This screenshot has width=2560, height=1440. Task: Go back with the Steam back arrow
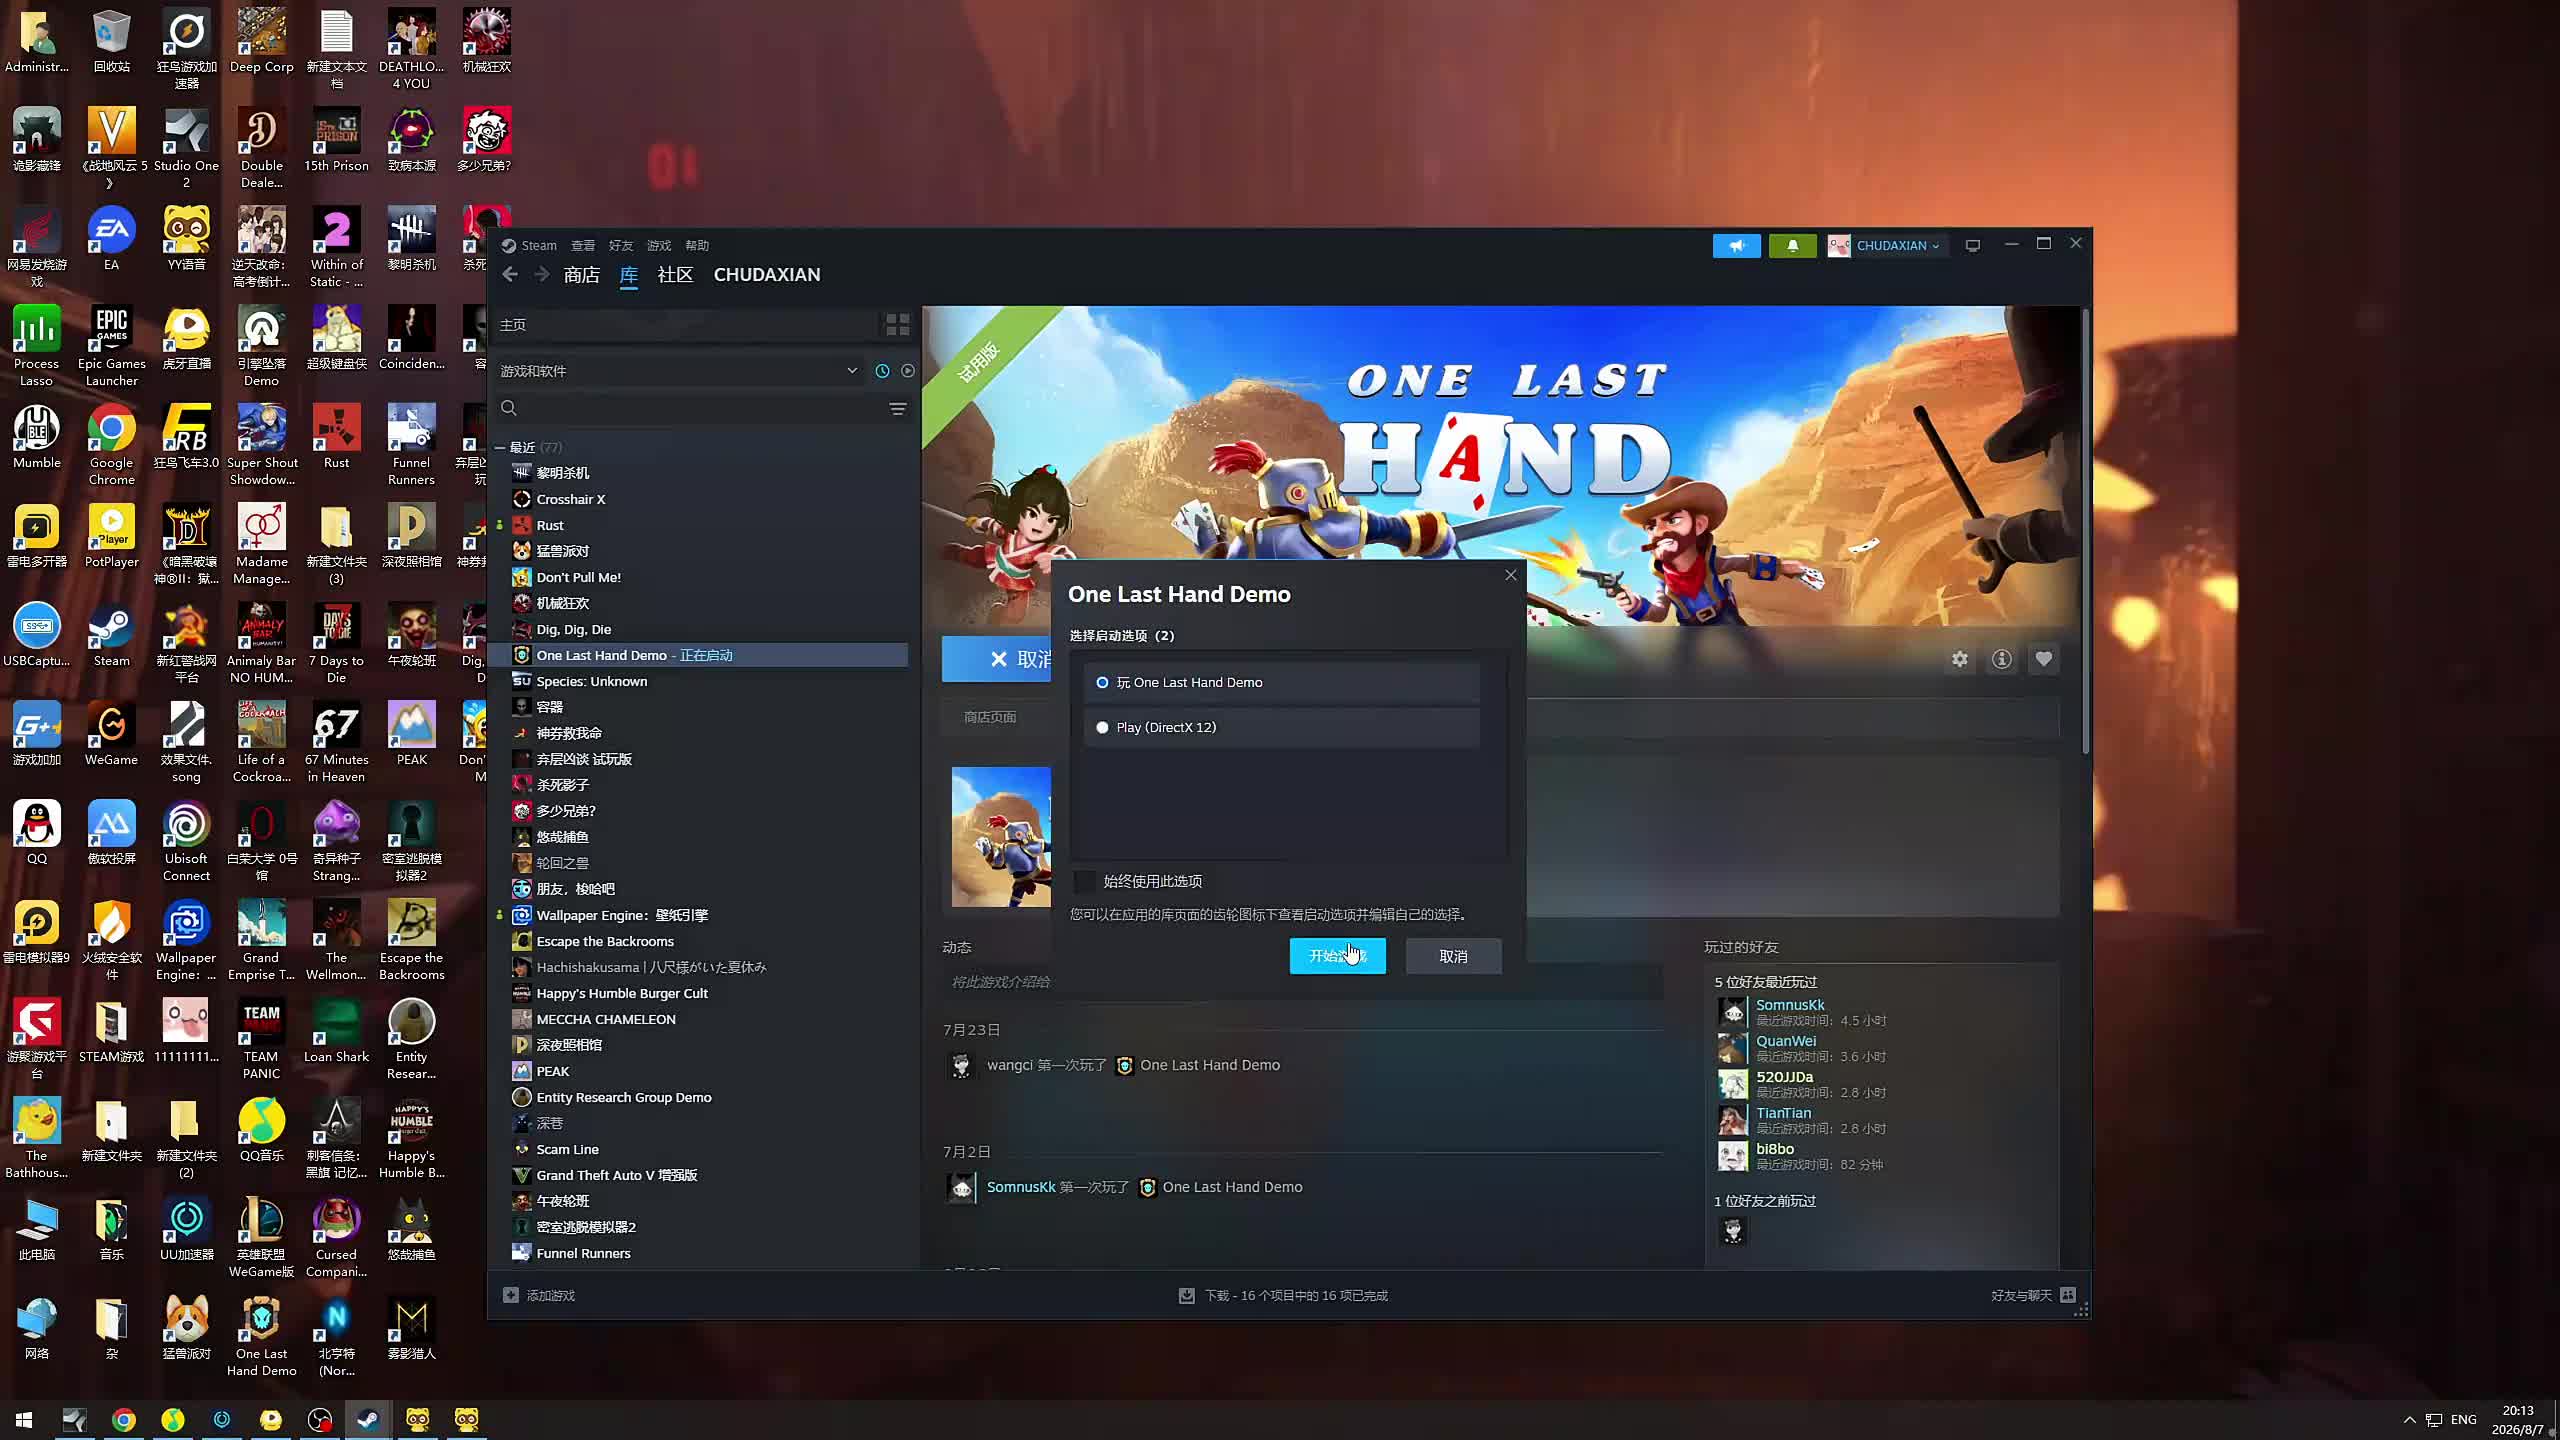(511, 275)
